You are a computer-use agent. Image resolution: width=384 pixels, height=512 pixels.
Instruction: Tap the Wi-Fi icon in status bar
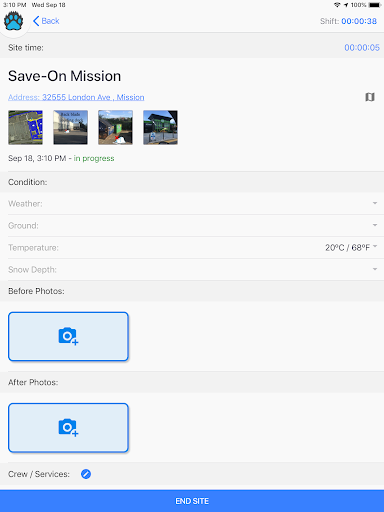(x=337, y=5)
